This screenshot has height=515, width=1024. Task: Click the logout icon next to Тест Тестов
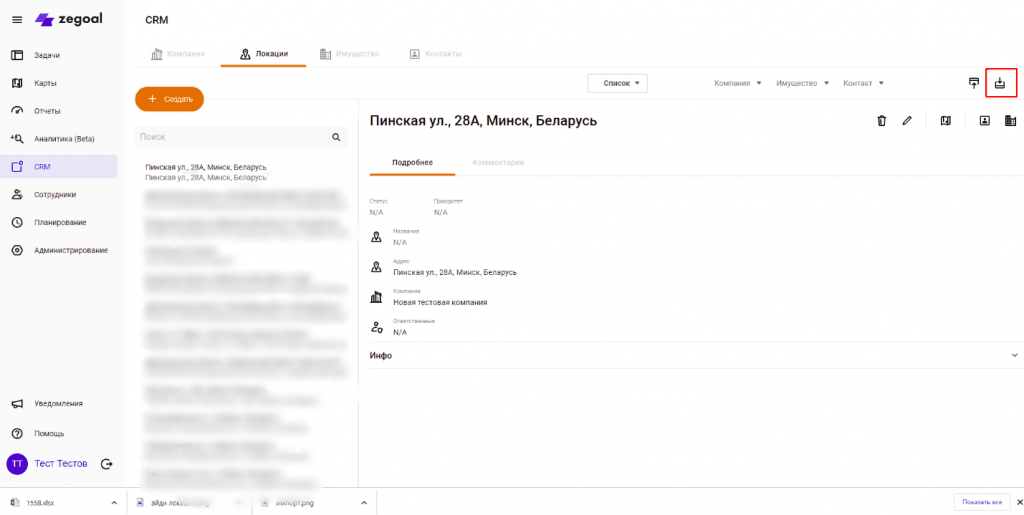click(107, 464)
